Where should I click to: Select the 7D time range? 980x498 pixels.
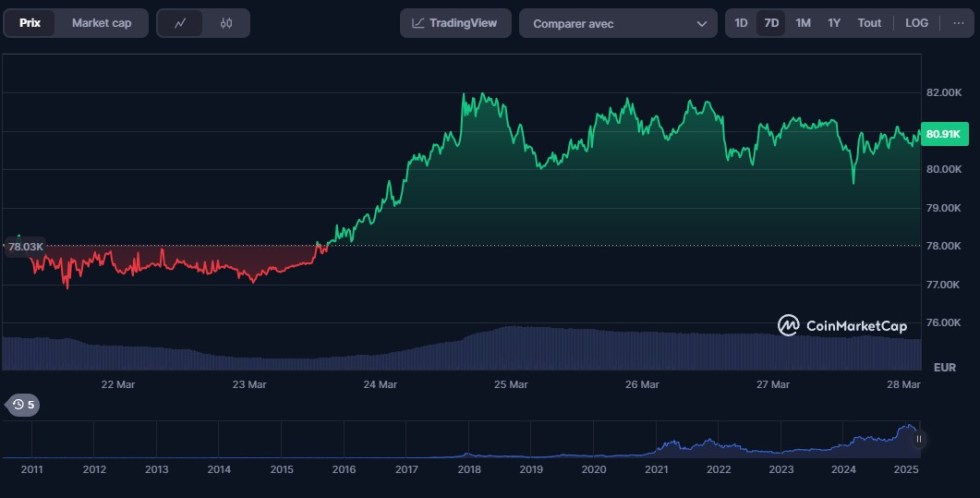pos(771,23)
